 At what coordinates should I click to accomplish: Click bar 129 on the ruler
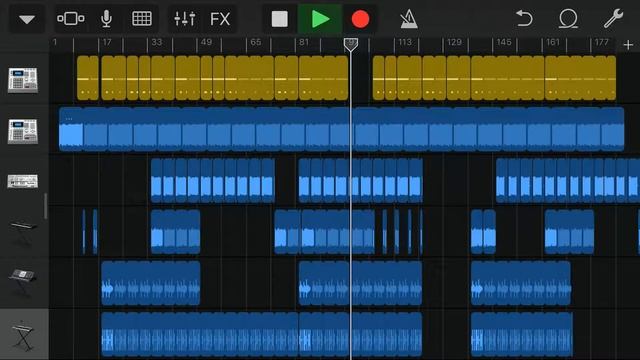click(x=454, y=42)
